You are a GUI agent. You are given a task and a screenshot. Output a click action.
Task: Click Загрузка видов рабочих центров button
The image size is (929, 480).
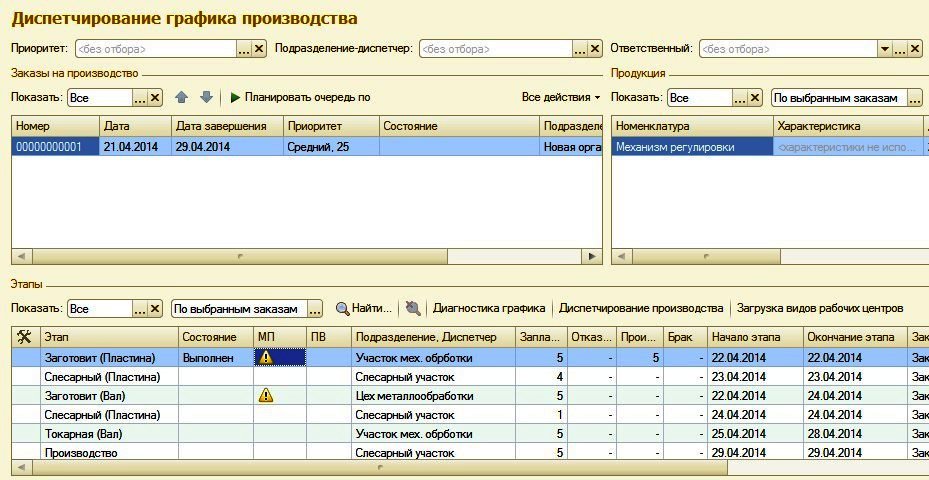(820, 308)
